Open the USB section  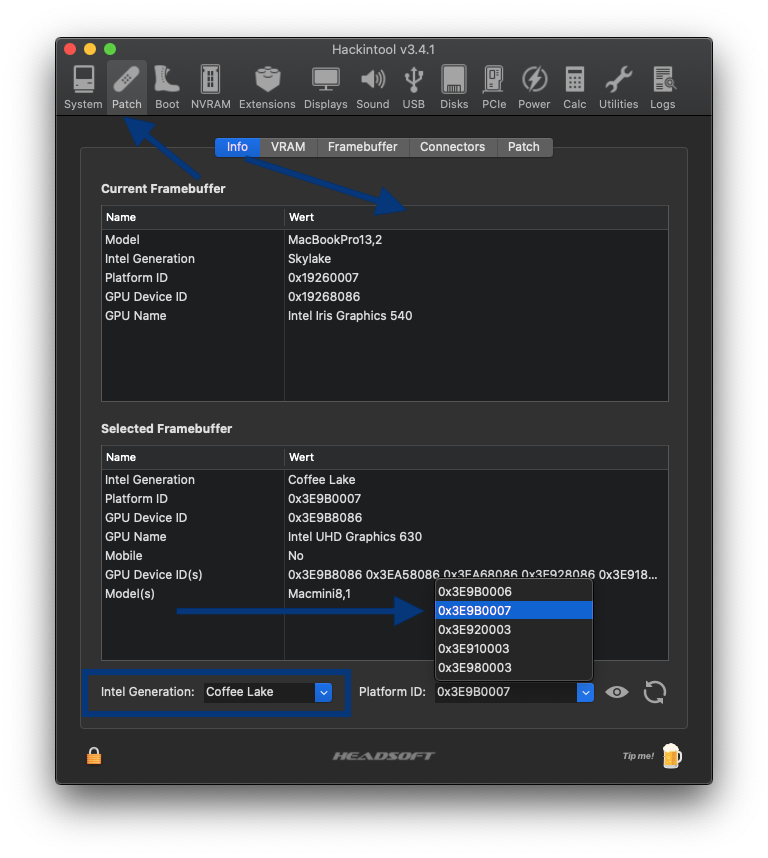(x=414, y=88)
